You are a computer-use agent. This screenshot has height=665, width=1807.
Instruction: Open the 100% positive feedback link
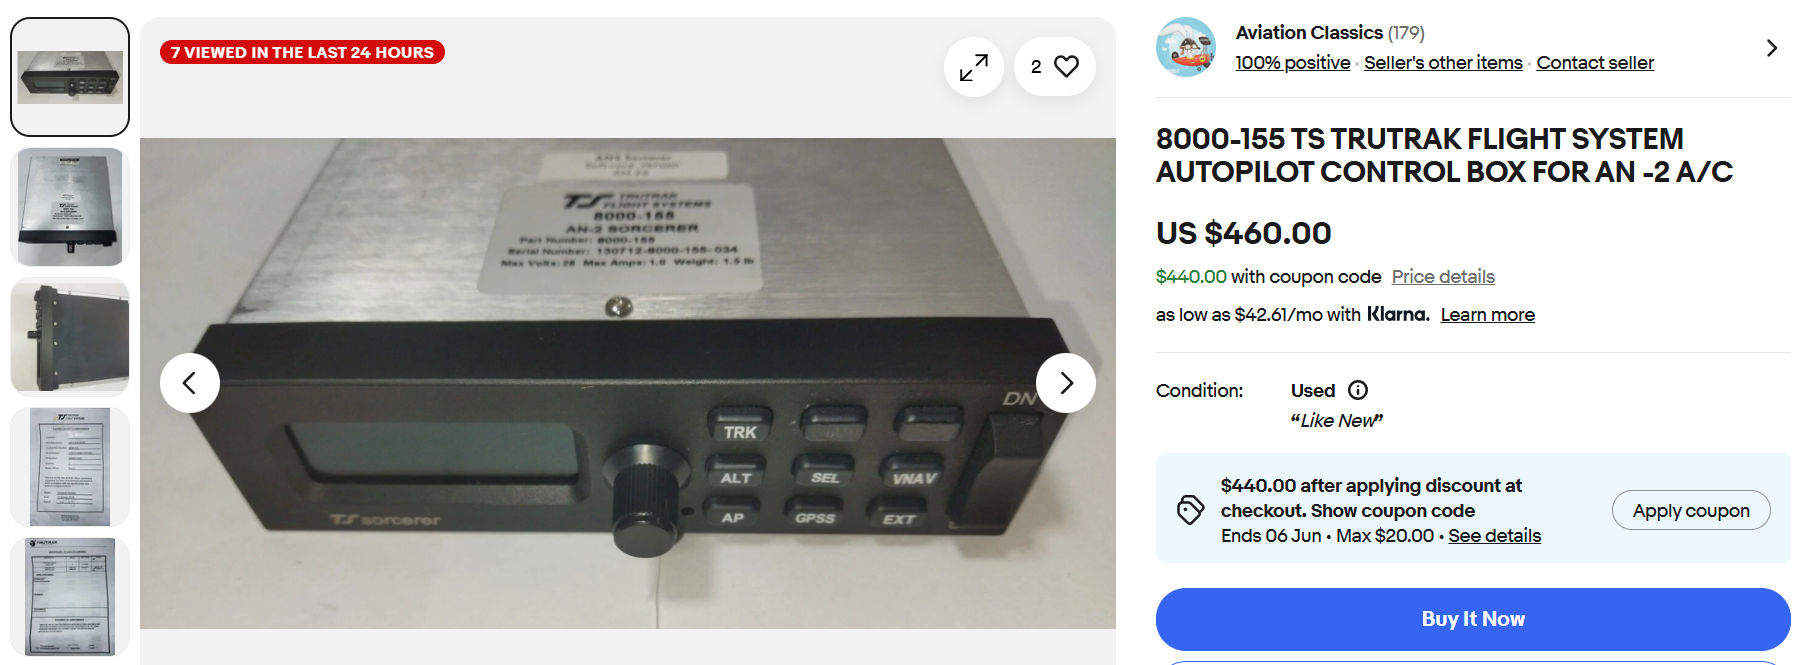tap(1293, 63)
